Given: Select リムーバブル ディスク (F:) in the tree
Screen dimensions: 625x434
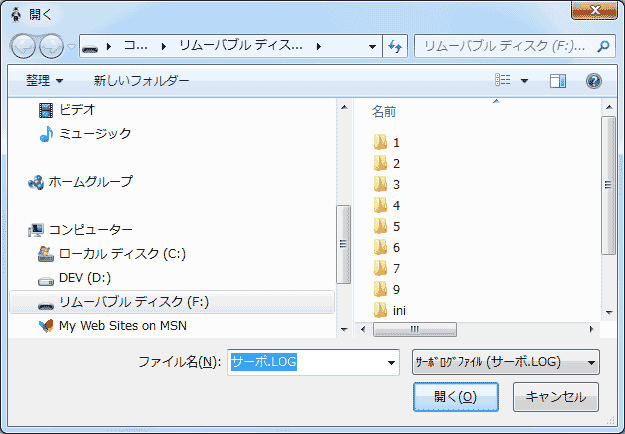Looking at the screenshot, I should pos(172,302).
